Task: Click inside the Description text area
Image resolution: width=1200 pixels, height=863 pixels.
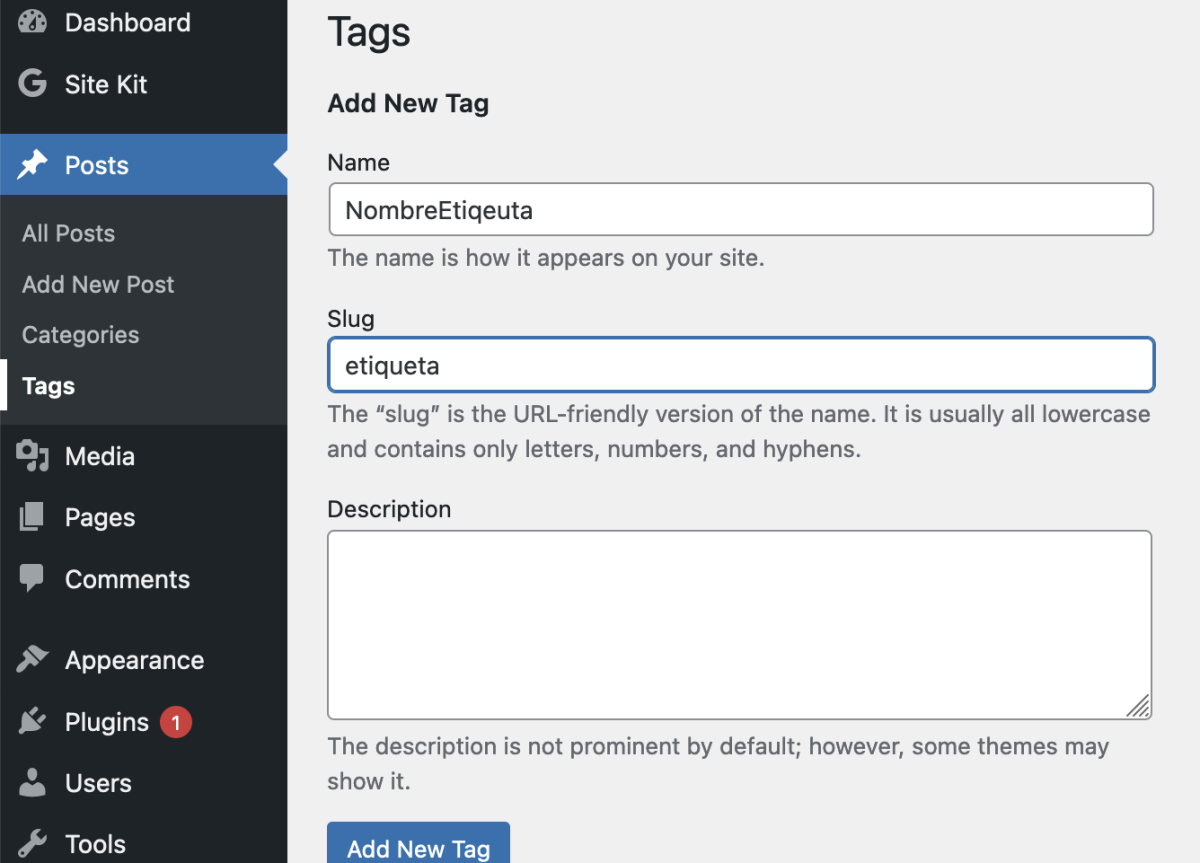Action: pyautogui.click(x=740, y=625)
